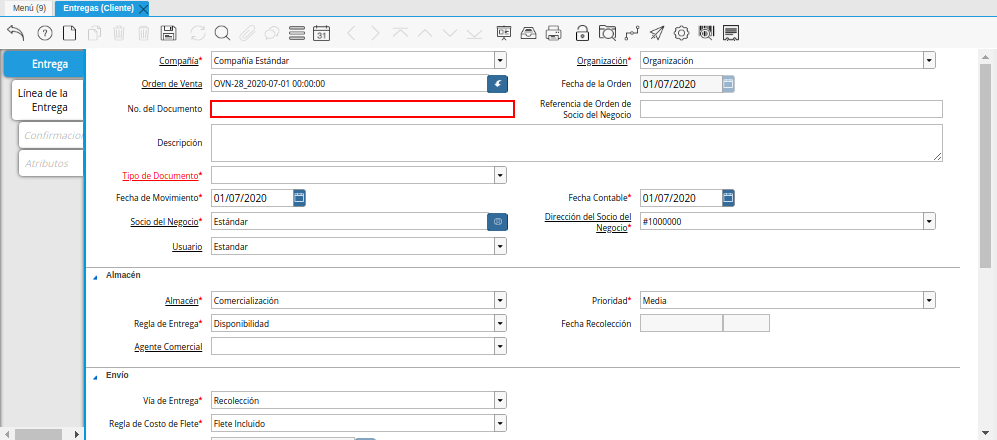Open the Tipo de Documento dropdown
The height and width of the screenshot is (440, 997).
(500, 175)
